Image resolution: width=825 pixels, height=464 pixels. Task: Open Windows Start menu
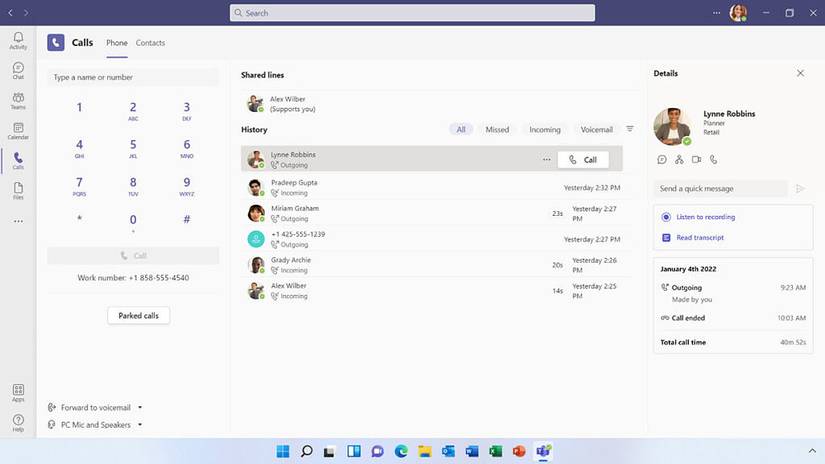pyautogui.click(x=283, y=451)
